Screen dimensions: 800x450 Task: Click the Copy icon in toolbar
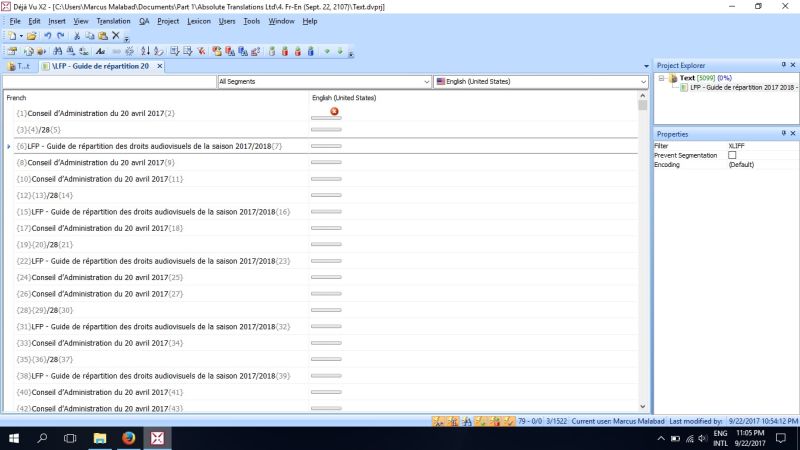coord(90,36)
